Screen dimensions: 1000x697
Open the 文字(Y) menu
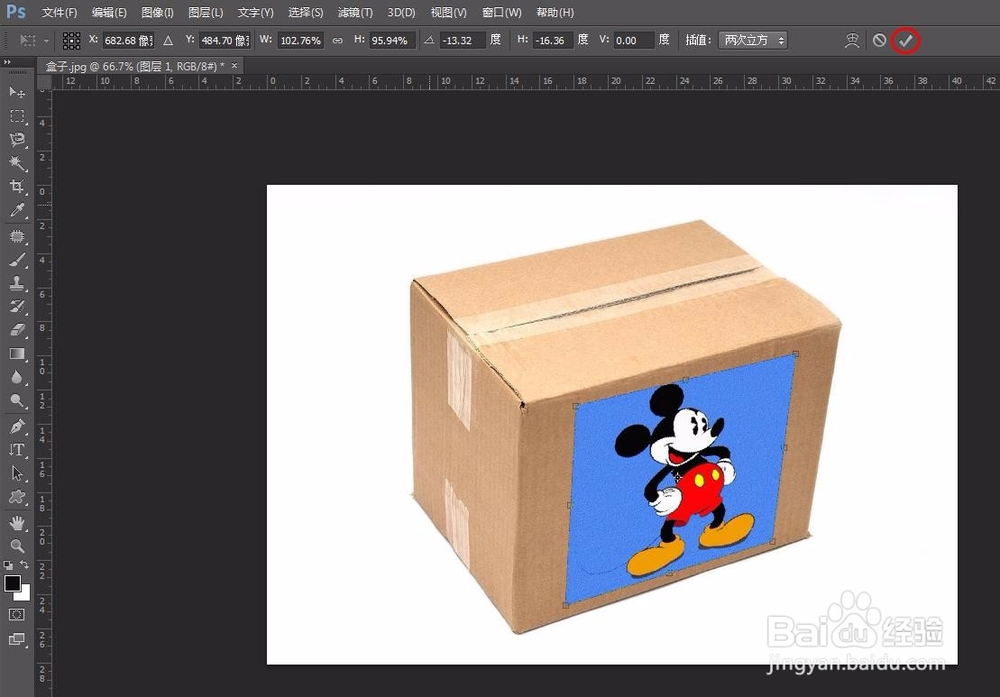tap(255, 12)
